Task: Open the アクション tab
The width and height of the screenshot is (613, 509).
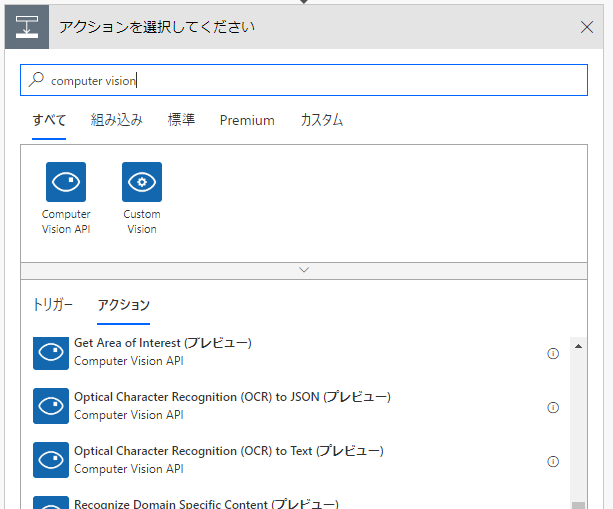Action: point(124,305)
